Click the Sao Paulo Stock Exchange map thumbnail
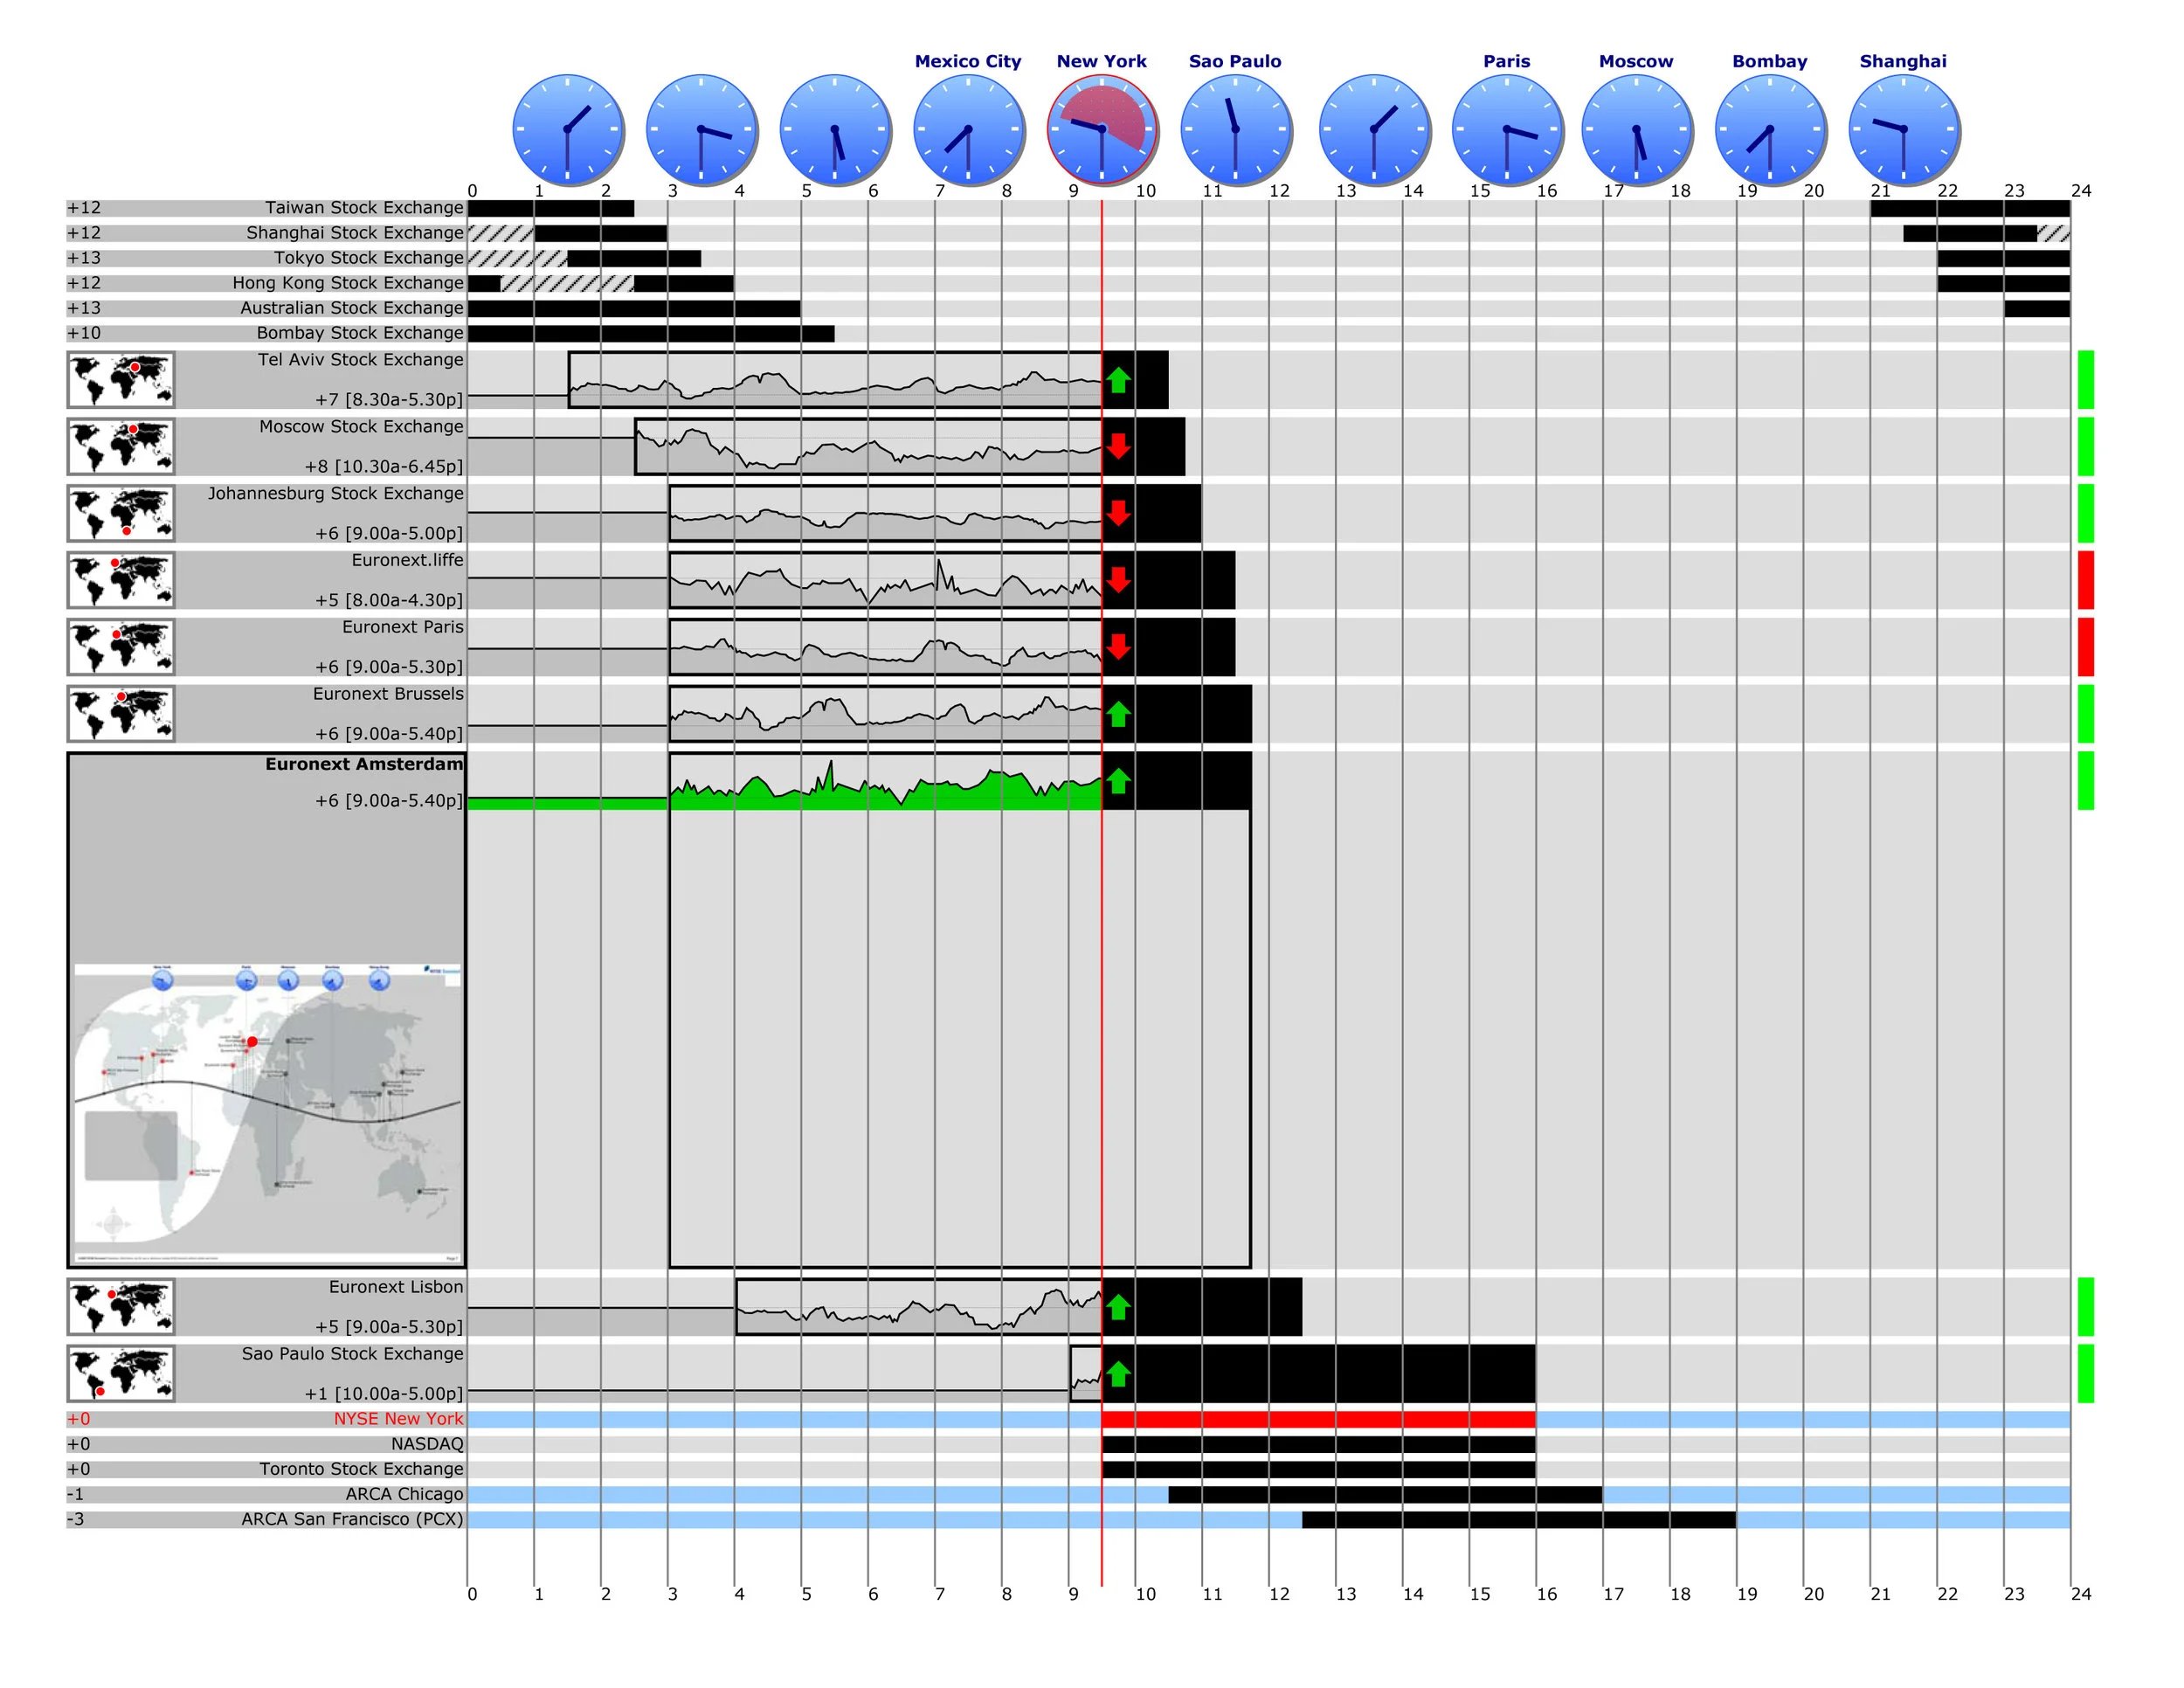2184x1688 pixels. [121, 1374]
